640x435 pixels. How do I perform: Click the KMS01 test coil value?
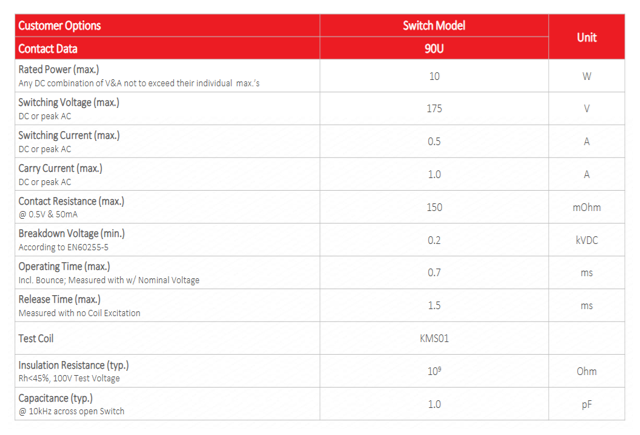(x=434, y=338)
